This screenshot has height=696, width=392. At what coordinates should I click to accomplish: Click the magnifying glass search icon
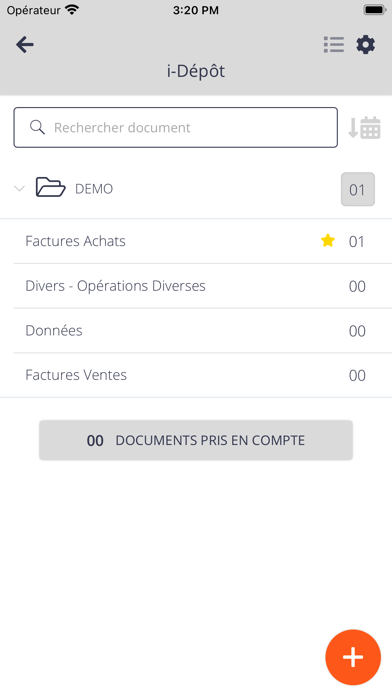tap(37, 127)
